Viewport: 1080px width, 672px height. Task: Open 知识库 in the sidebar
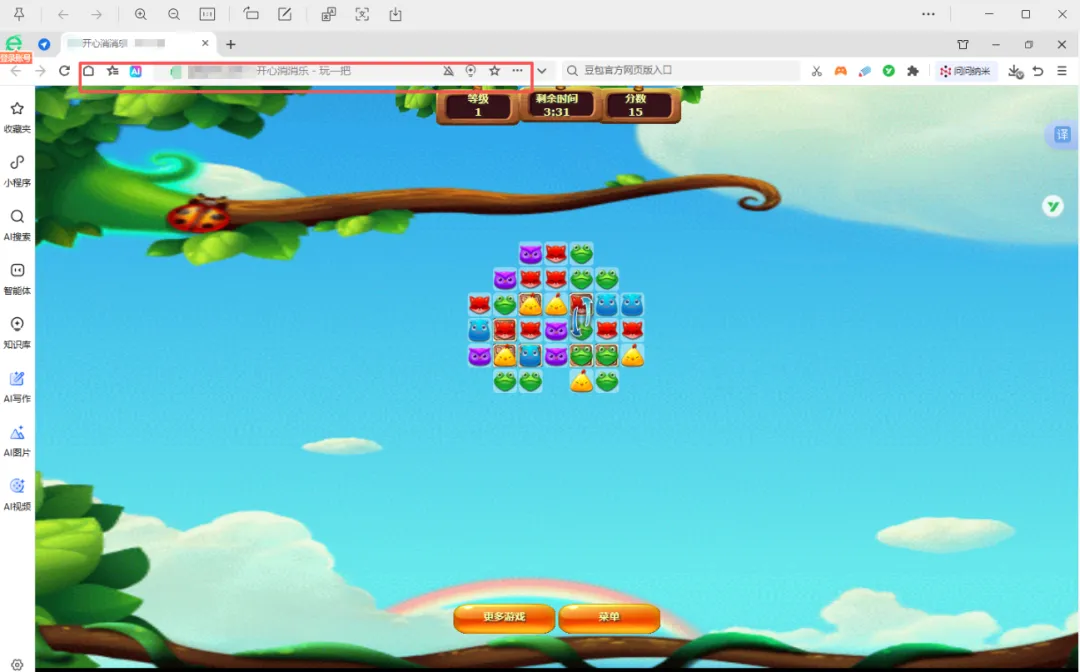pos(17,333)
